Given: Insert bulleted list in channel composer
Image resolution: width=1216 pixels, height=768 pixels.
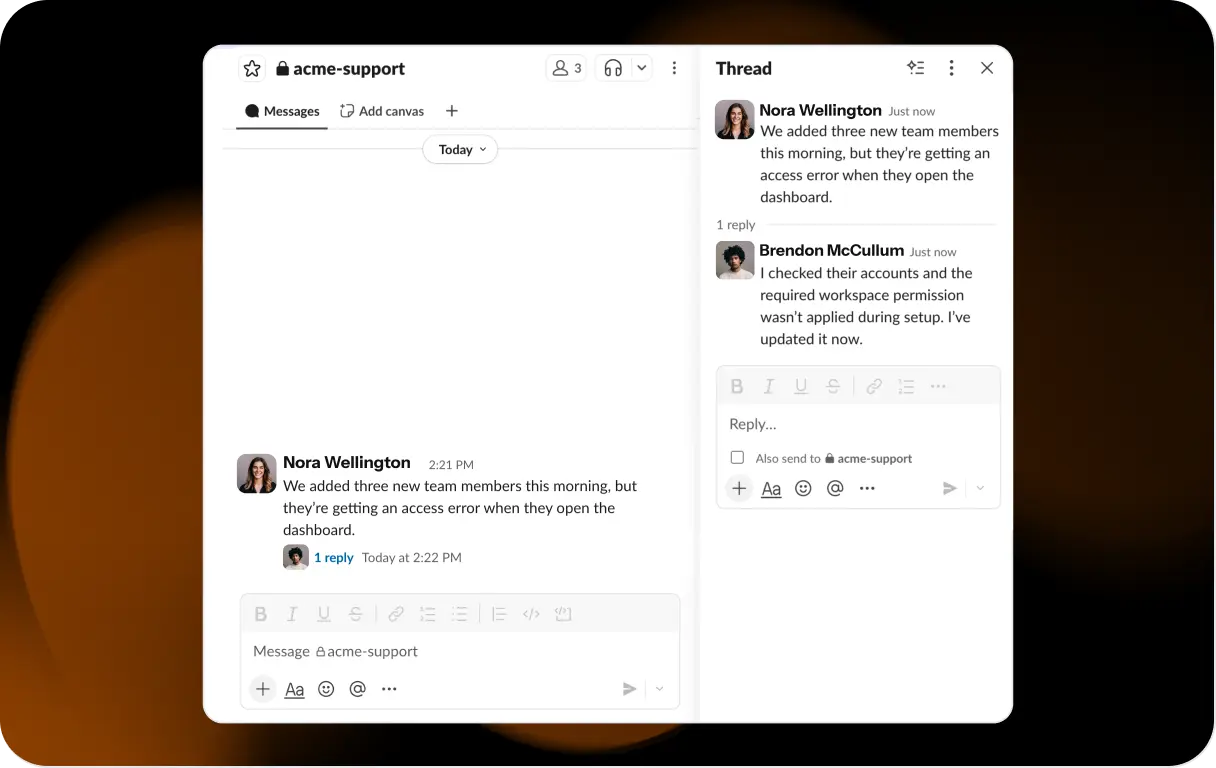Looking at the screenshot, I should [x=459, y=614].
